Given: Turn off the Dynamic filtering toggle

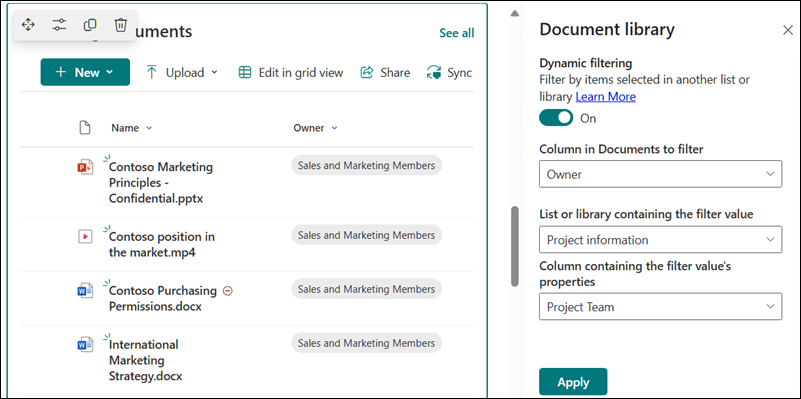Looking at the screenshot, I should [556, 118].
